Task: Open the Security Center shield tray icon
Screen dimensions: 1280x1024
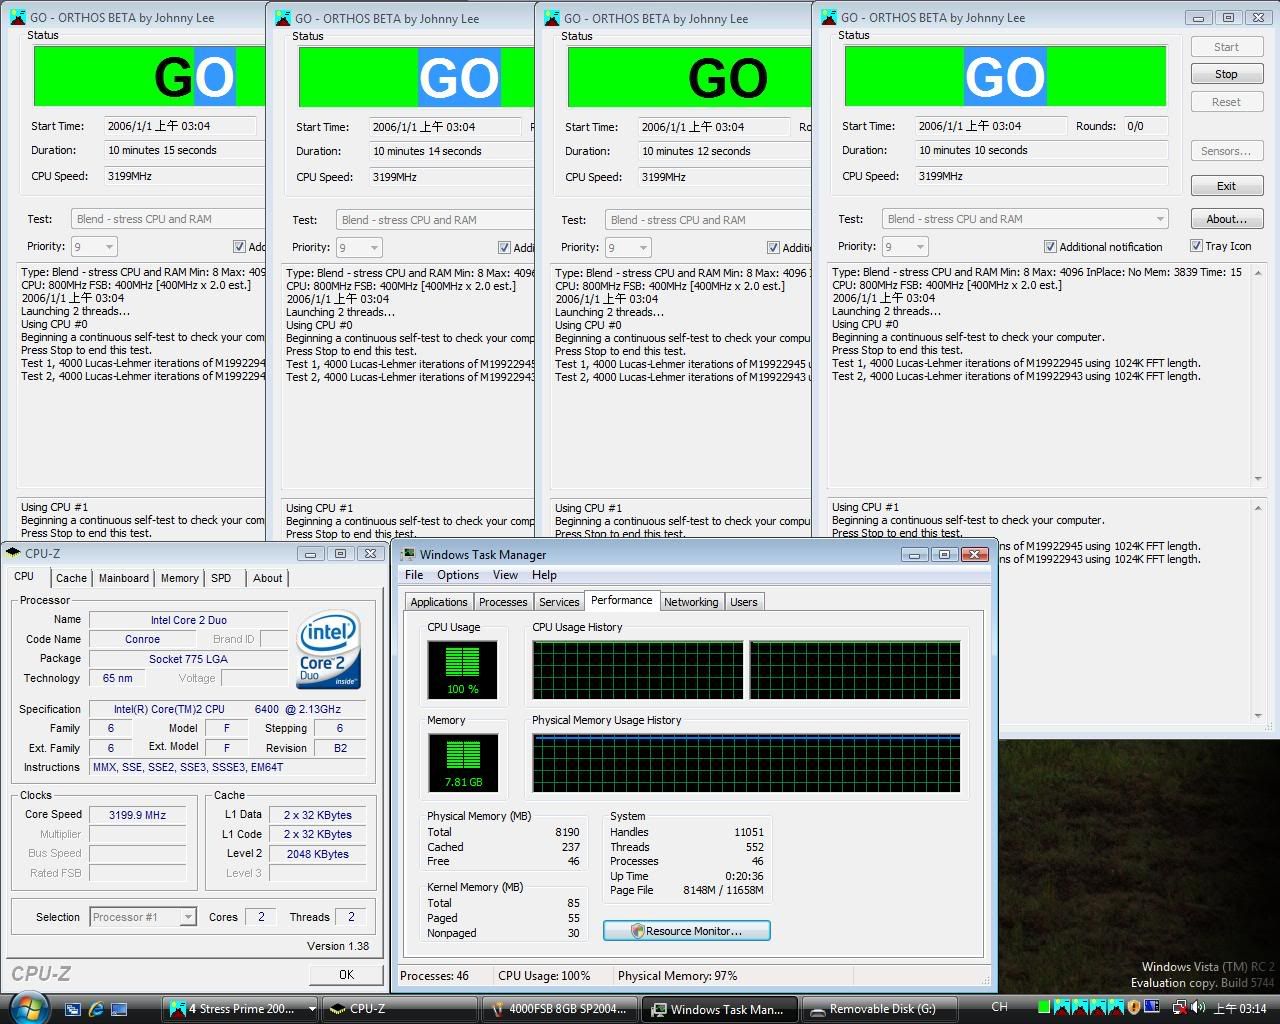Action: 1133,1007
